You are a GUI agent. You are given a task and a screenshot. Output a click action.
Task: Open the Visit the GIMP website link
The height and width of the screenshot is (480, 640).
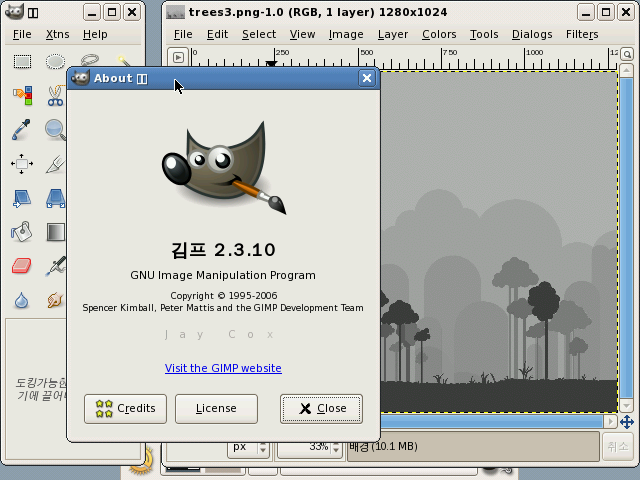coord(223,368)
